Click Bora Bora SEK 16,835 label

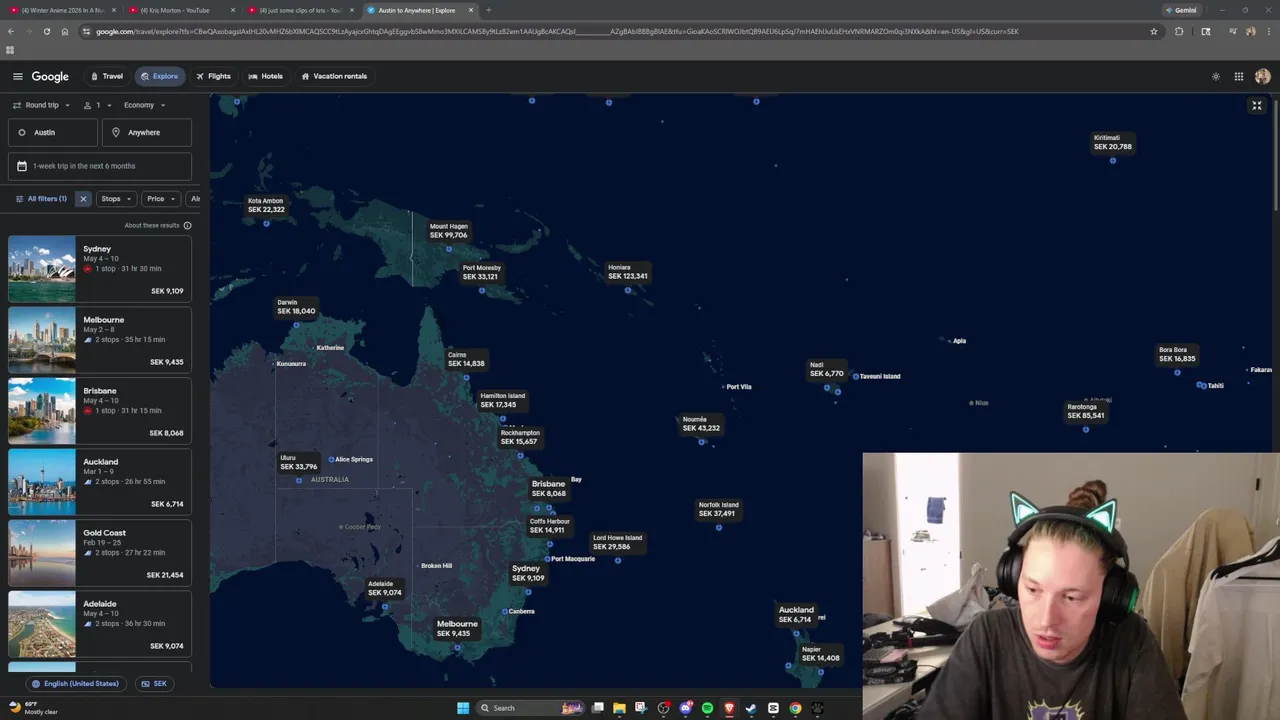pyautogui.click(x=1177, y=354)
